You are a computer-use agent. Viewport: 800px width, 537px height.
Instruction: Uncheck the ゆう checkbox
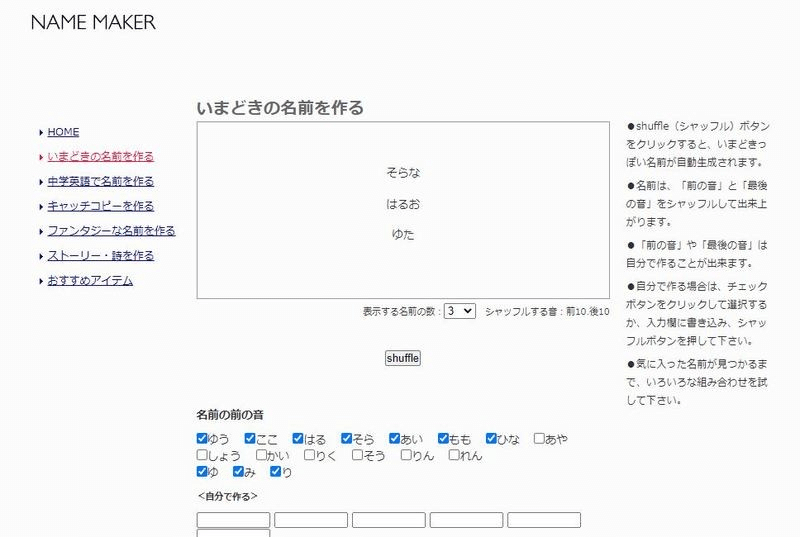pyautogui.click(x=202, y=438)
